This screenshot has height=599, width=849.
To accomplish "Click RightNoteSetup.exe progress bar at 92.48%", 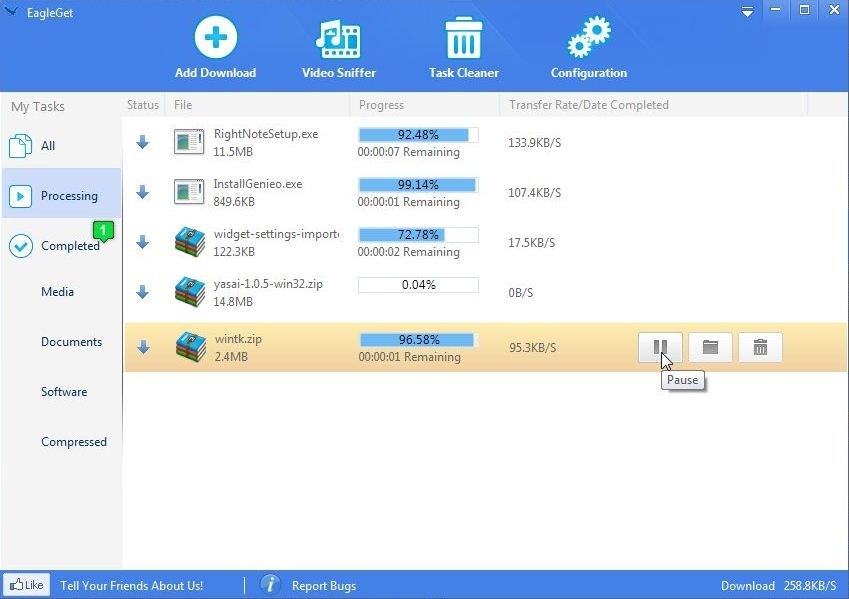I will (418, 135).
